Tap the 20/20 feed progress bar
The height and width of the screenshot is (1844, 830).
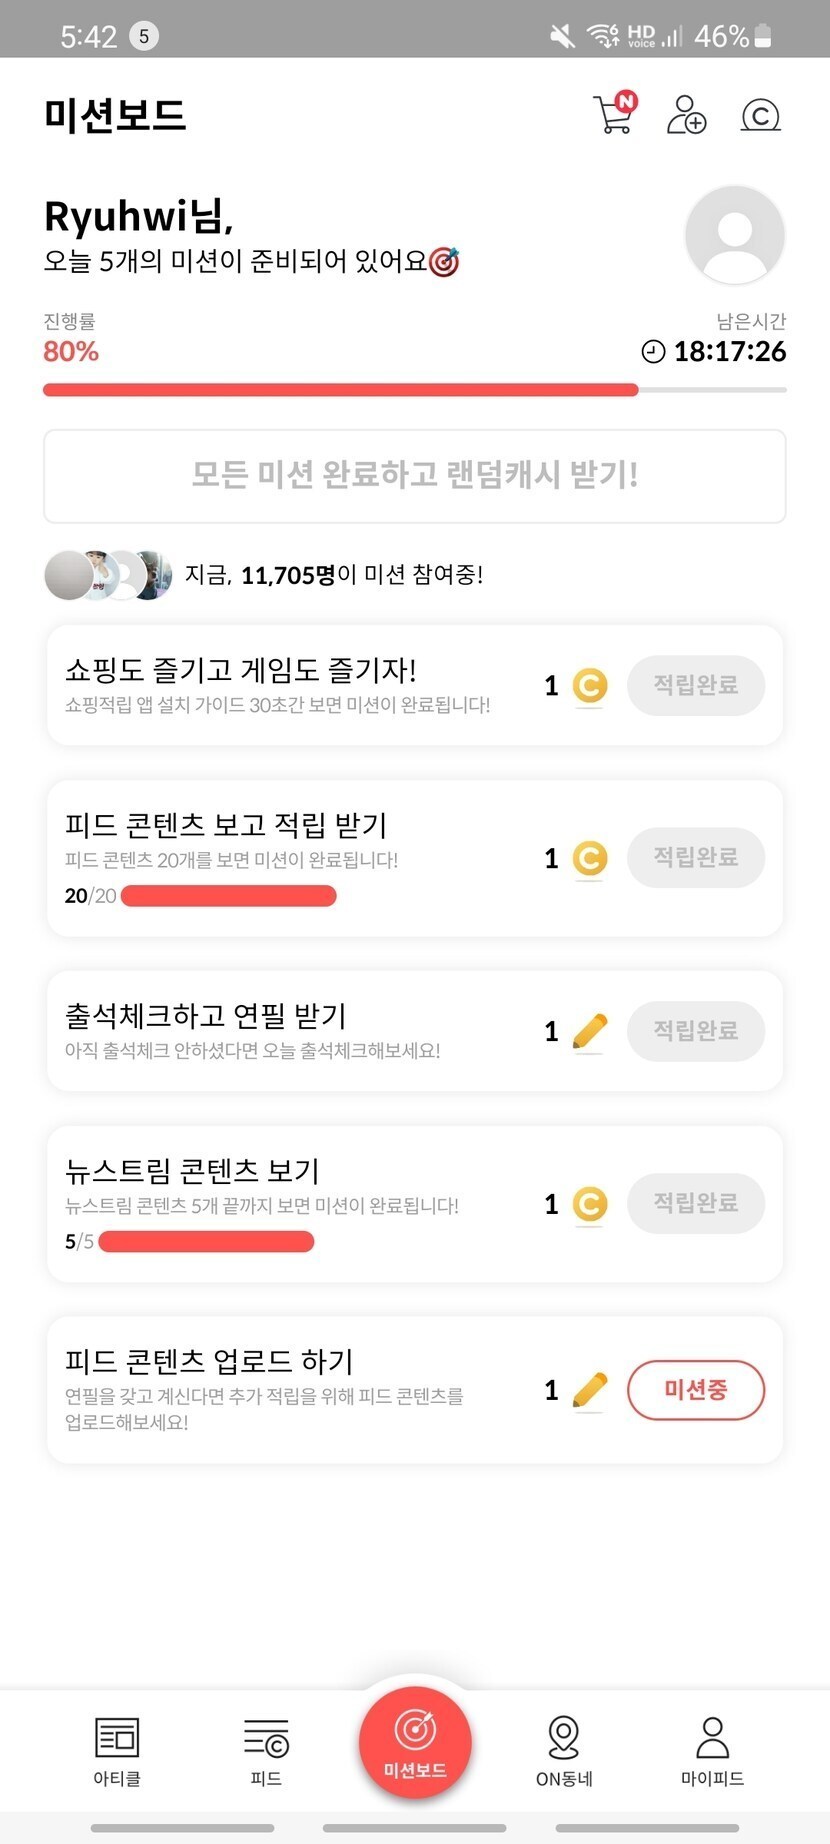click(228, 896)
